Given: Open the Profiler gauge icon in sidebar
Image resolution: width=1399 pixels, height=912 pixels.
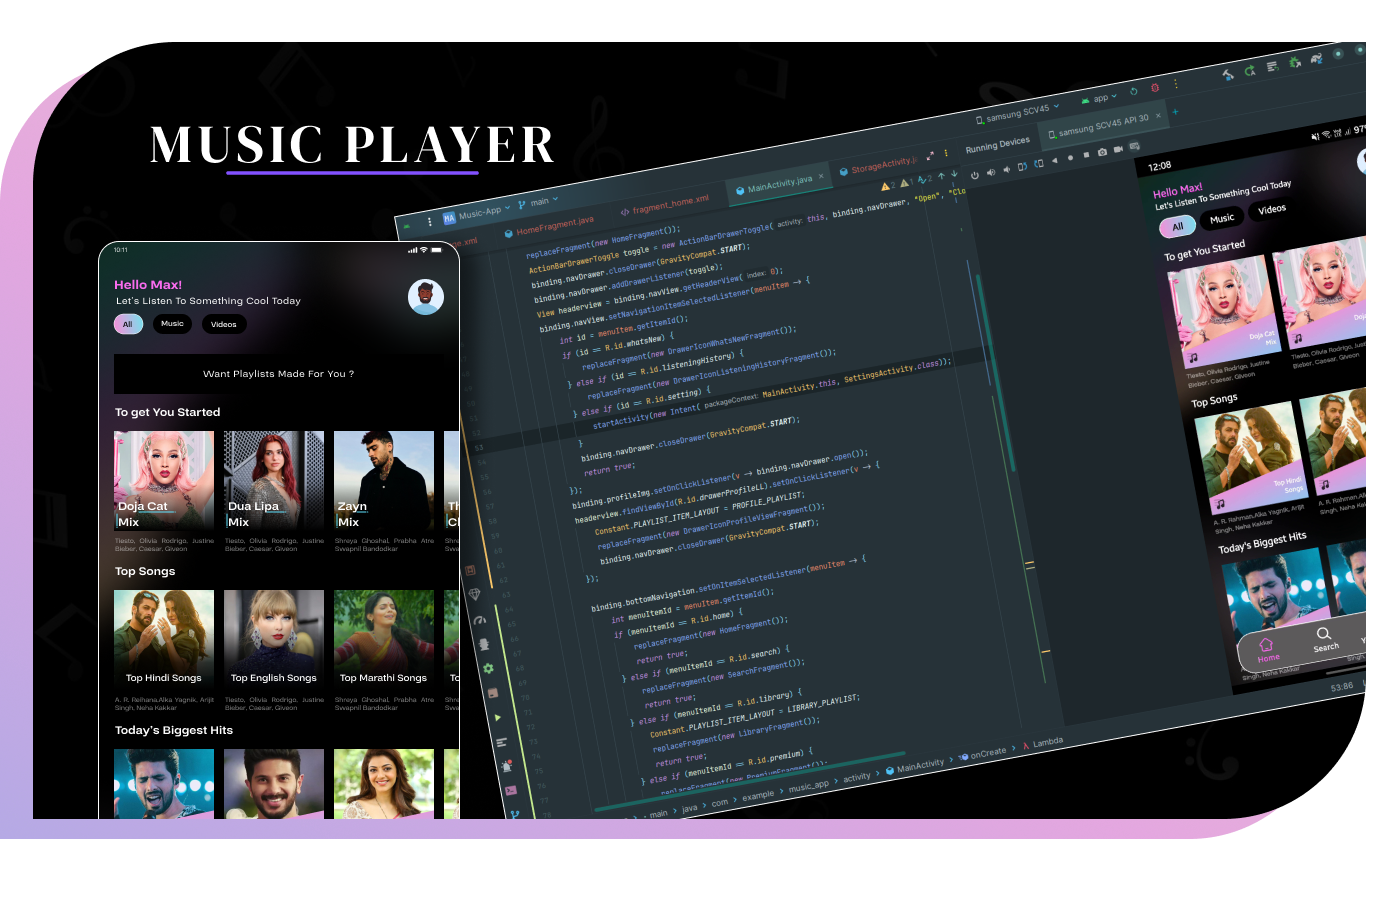Looking at the screenshot, I should click(x=479, y=620).
